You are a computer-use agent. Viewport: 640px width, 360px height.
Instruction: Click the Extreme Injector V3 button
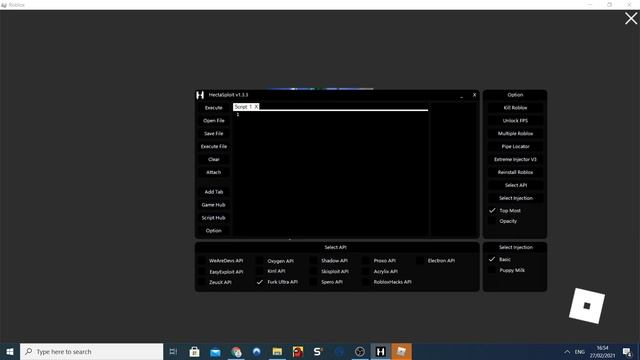coord(515,160)
